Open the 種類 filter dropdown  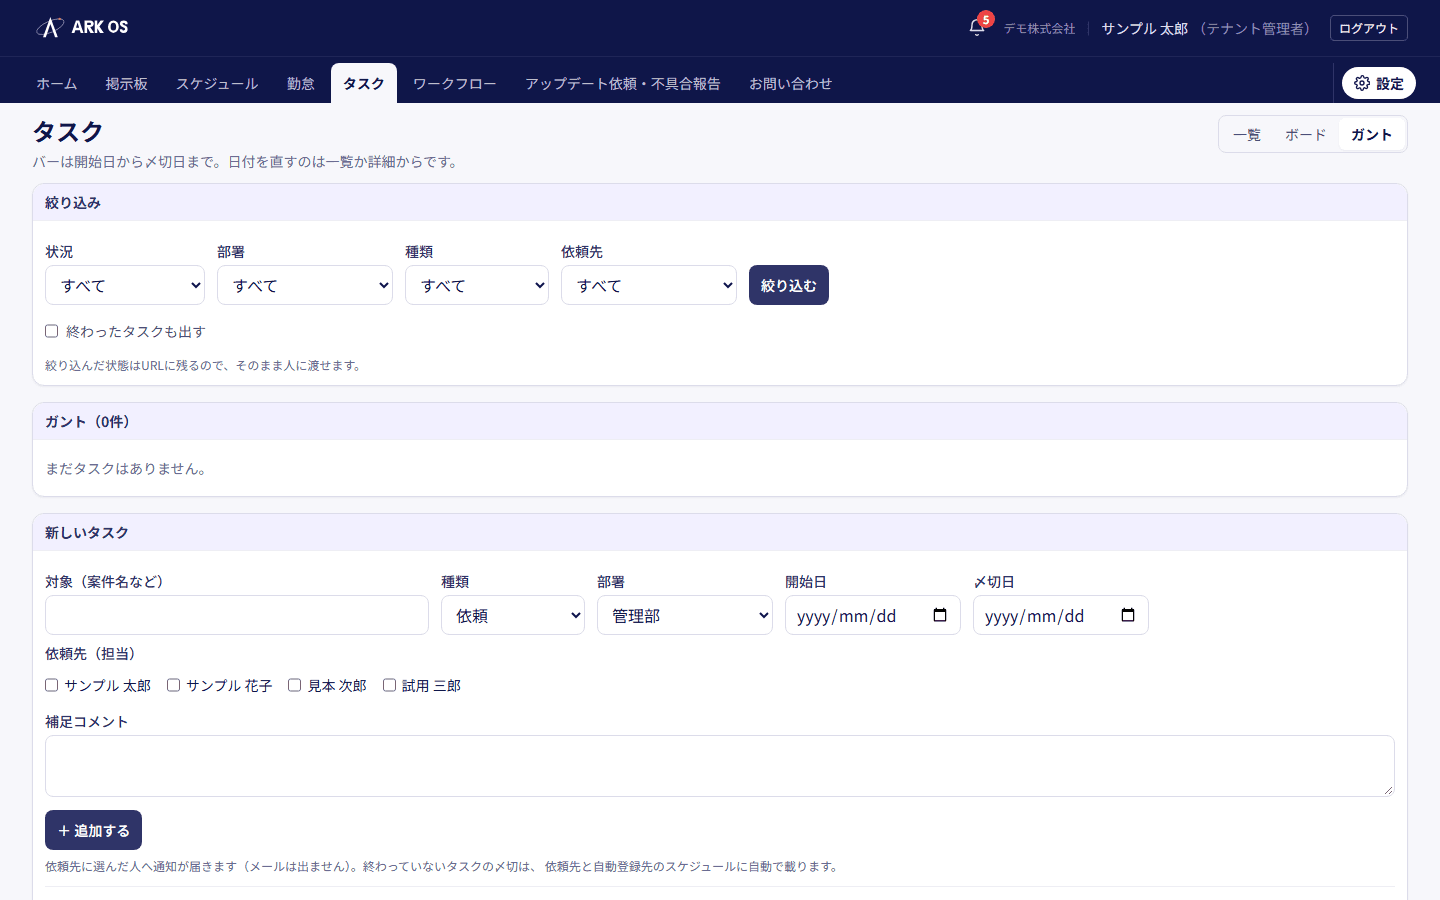477,285
